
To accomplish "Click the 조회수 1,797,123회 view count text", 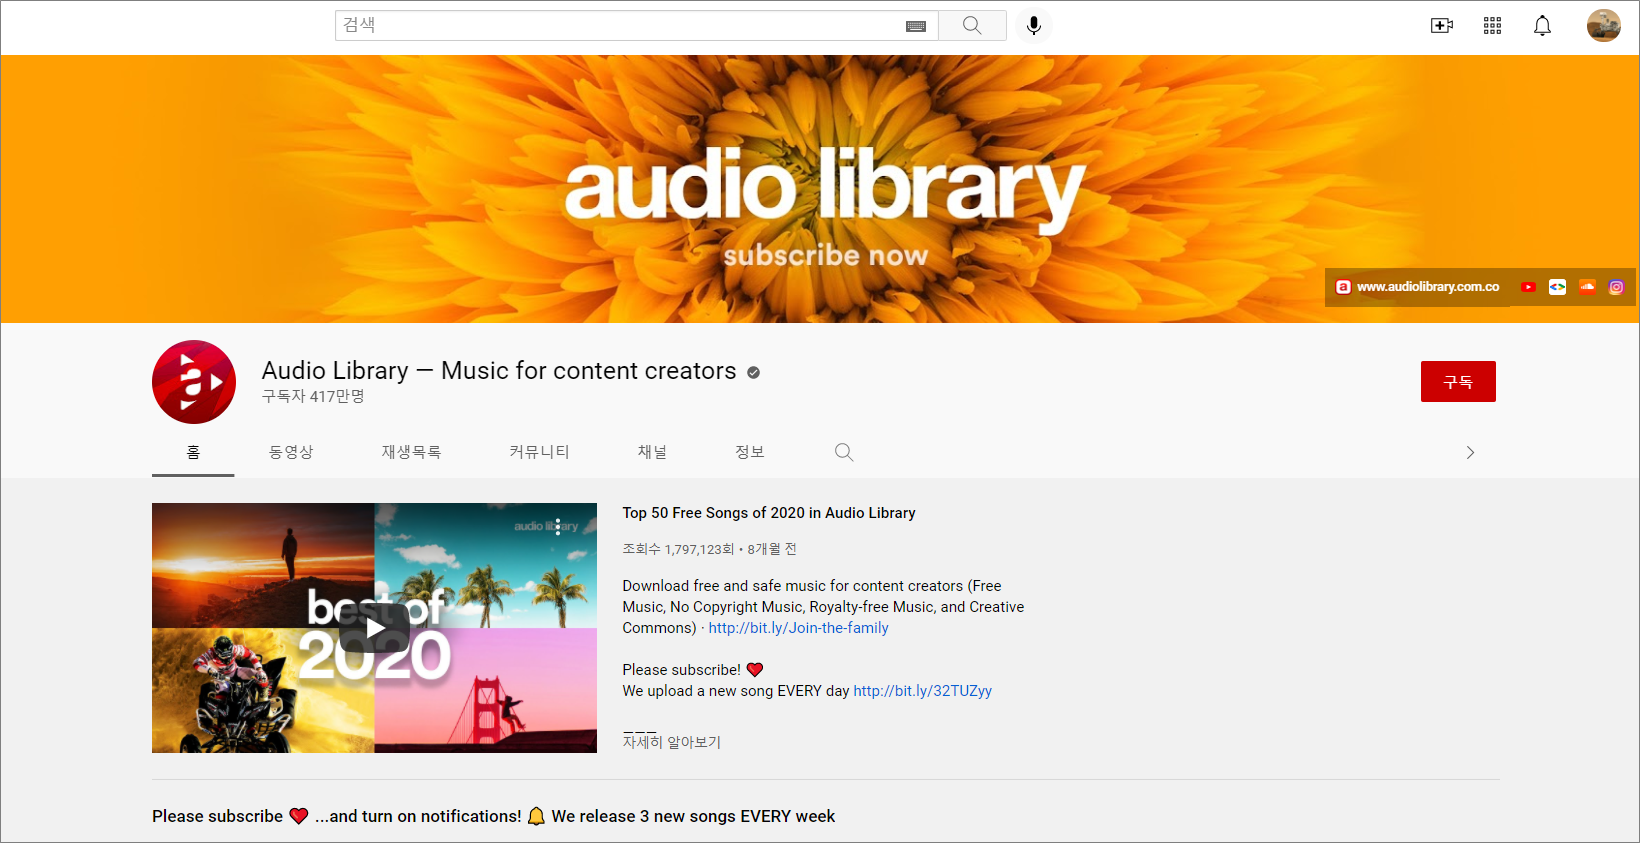I will point(678,549).
